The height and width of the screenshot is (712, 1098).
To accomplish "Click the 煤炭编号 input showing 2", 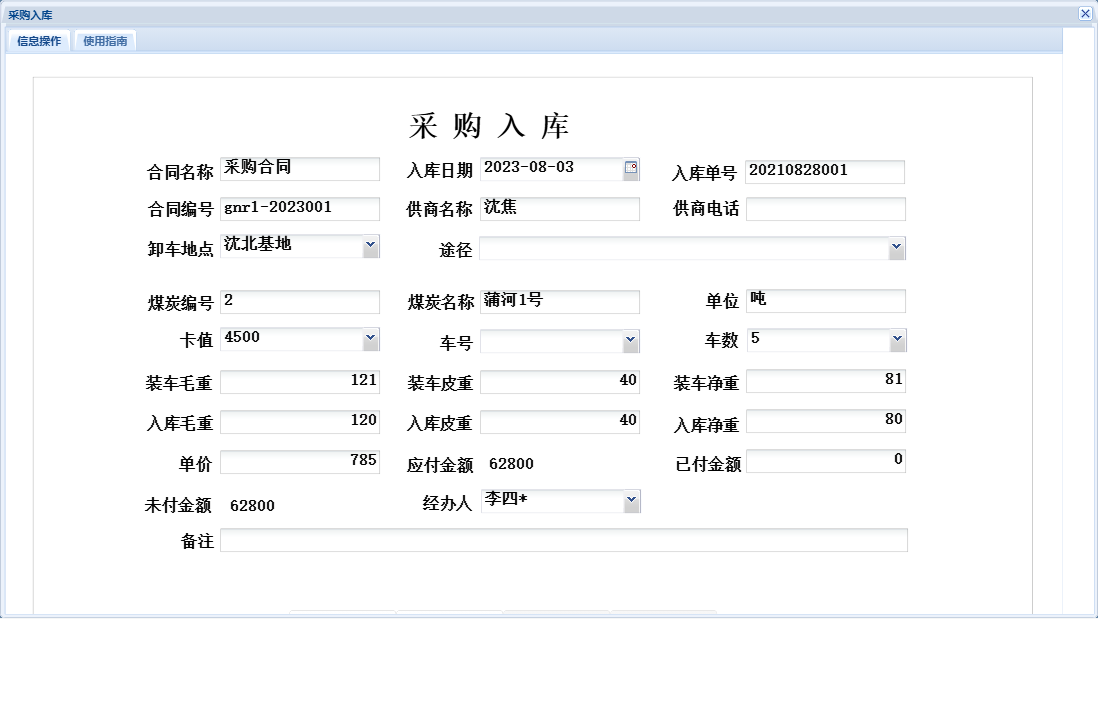I will point(300,300).
